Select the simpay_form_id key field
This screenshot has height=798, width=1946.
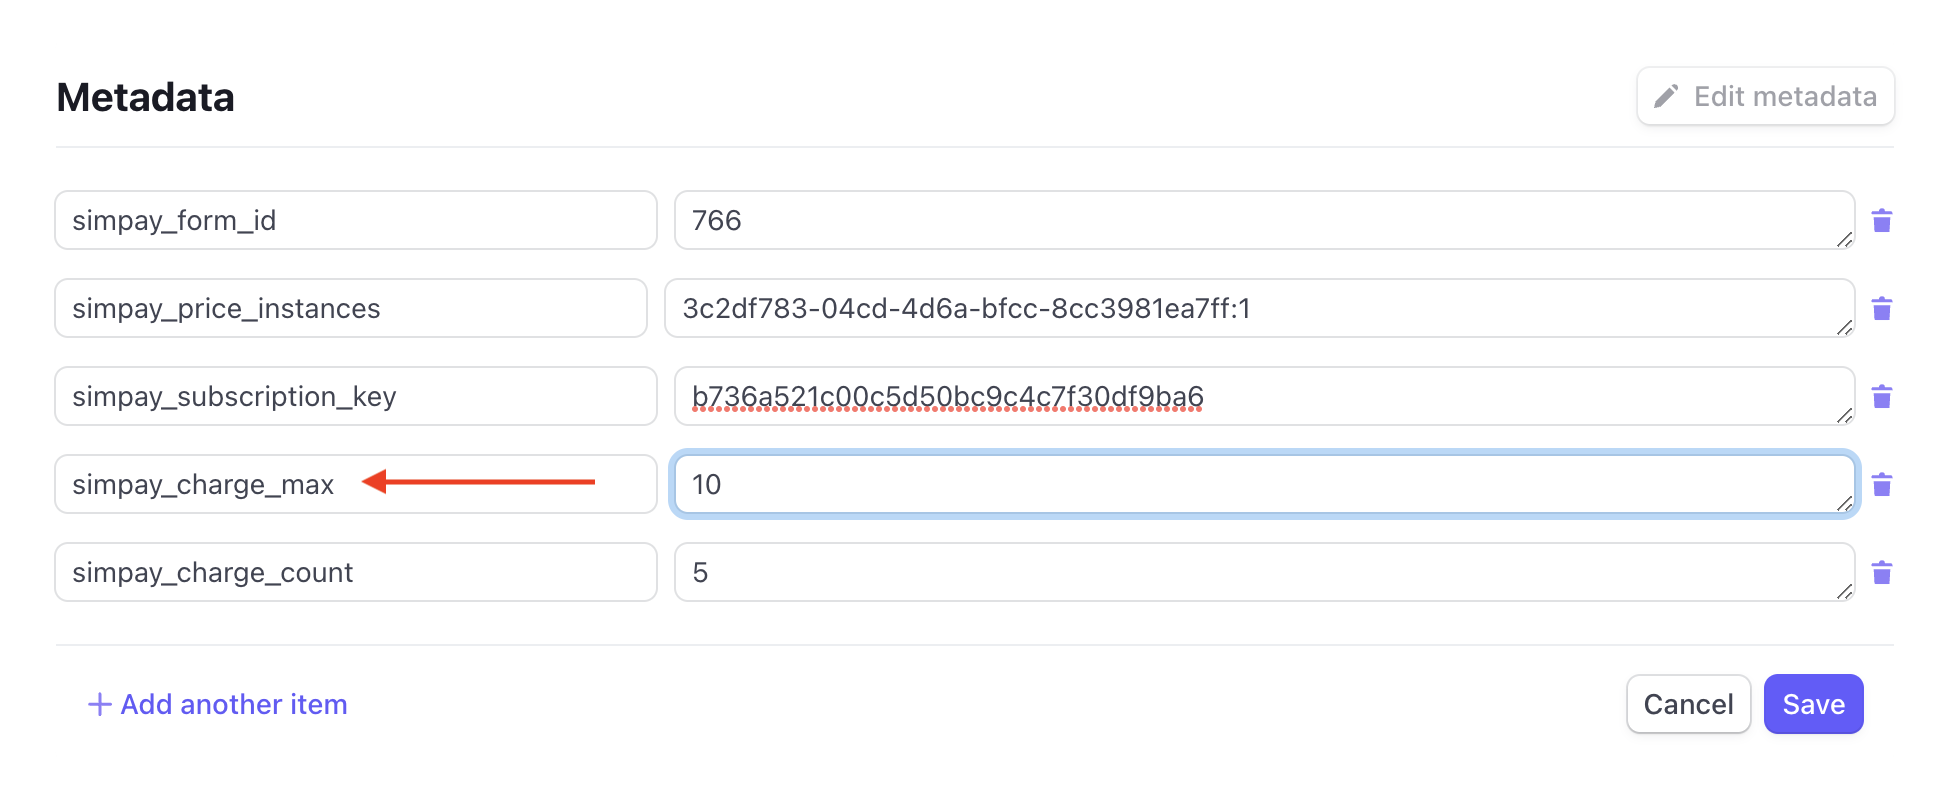pyautogui.click(x=355, y=220)
